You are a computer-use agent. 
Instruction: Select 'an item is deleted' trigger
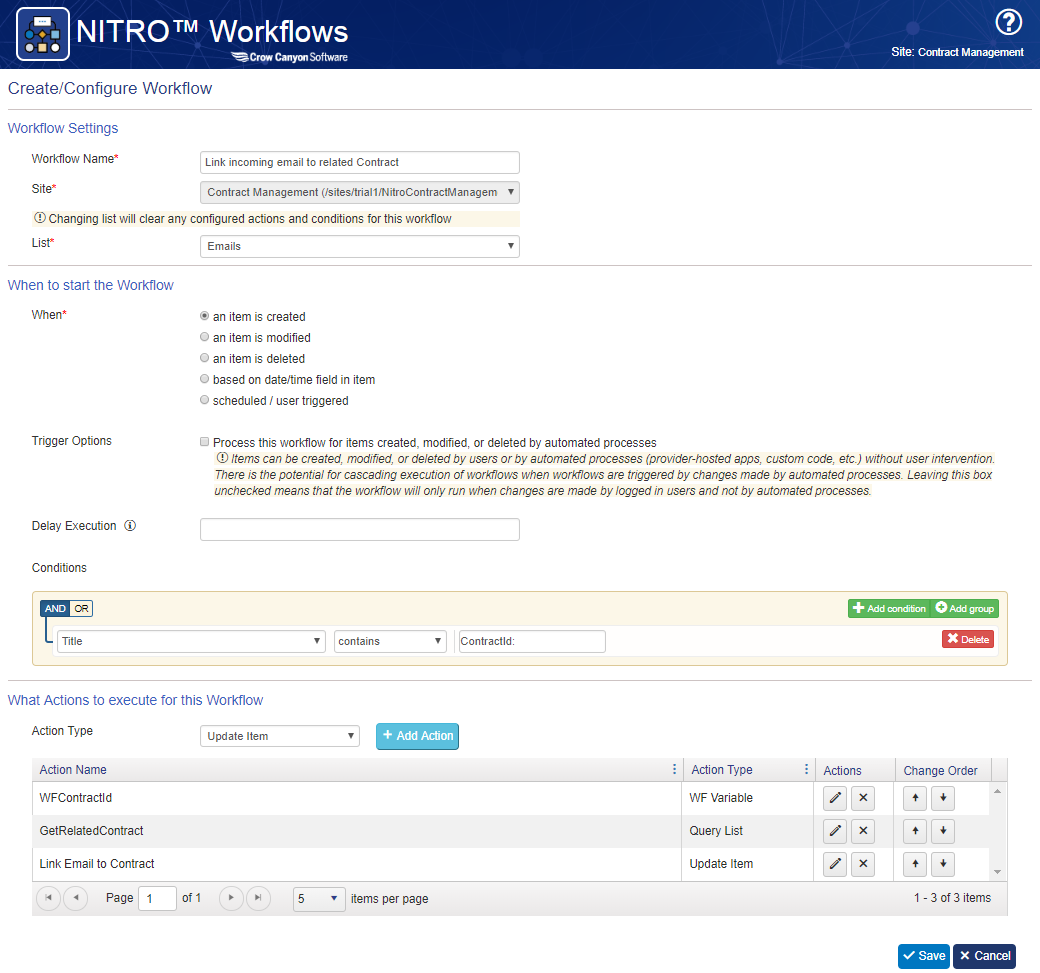(204, 358)
